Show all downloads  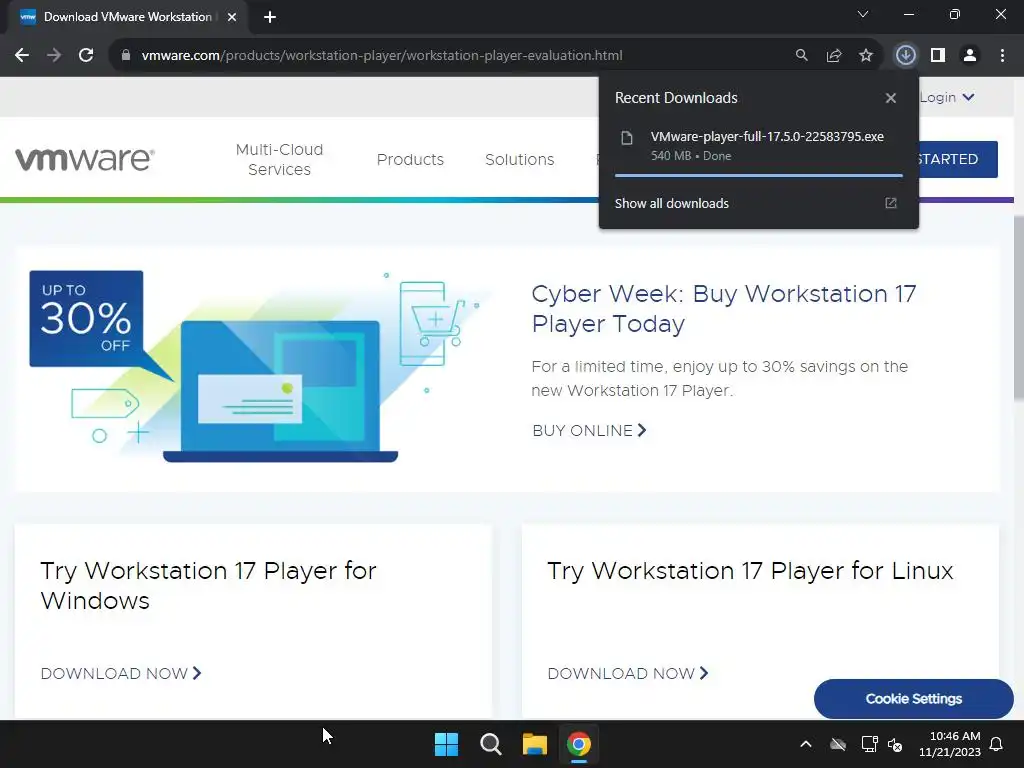coord(671,203)
